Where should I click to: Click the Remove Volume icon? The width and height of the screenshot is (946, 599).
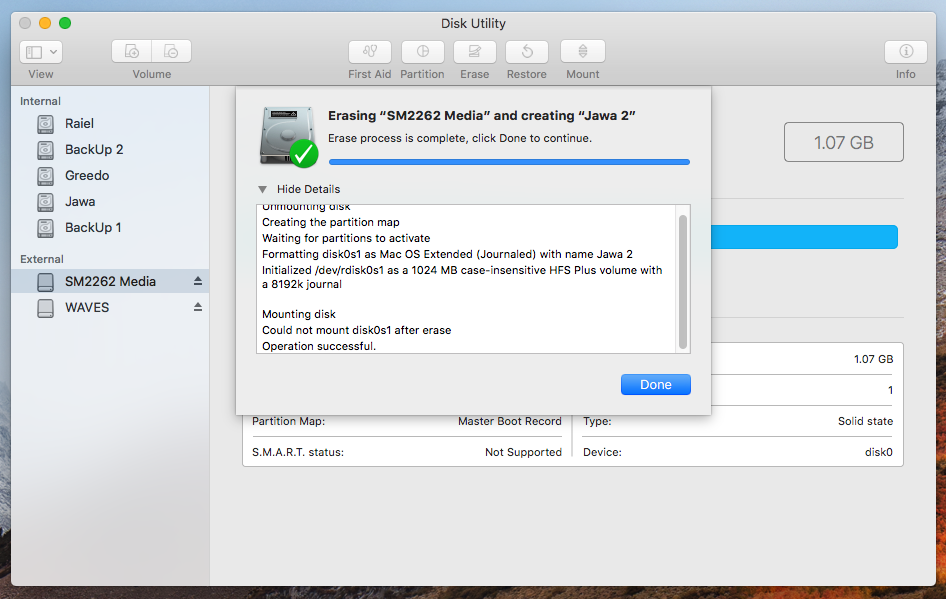(171, 51)
